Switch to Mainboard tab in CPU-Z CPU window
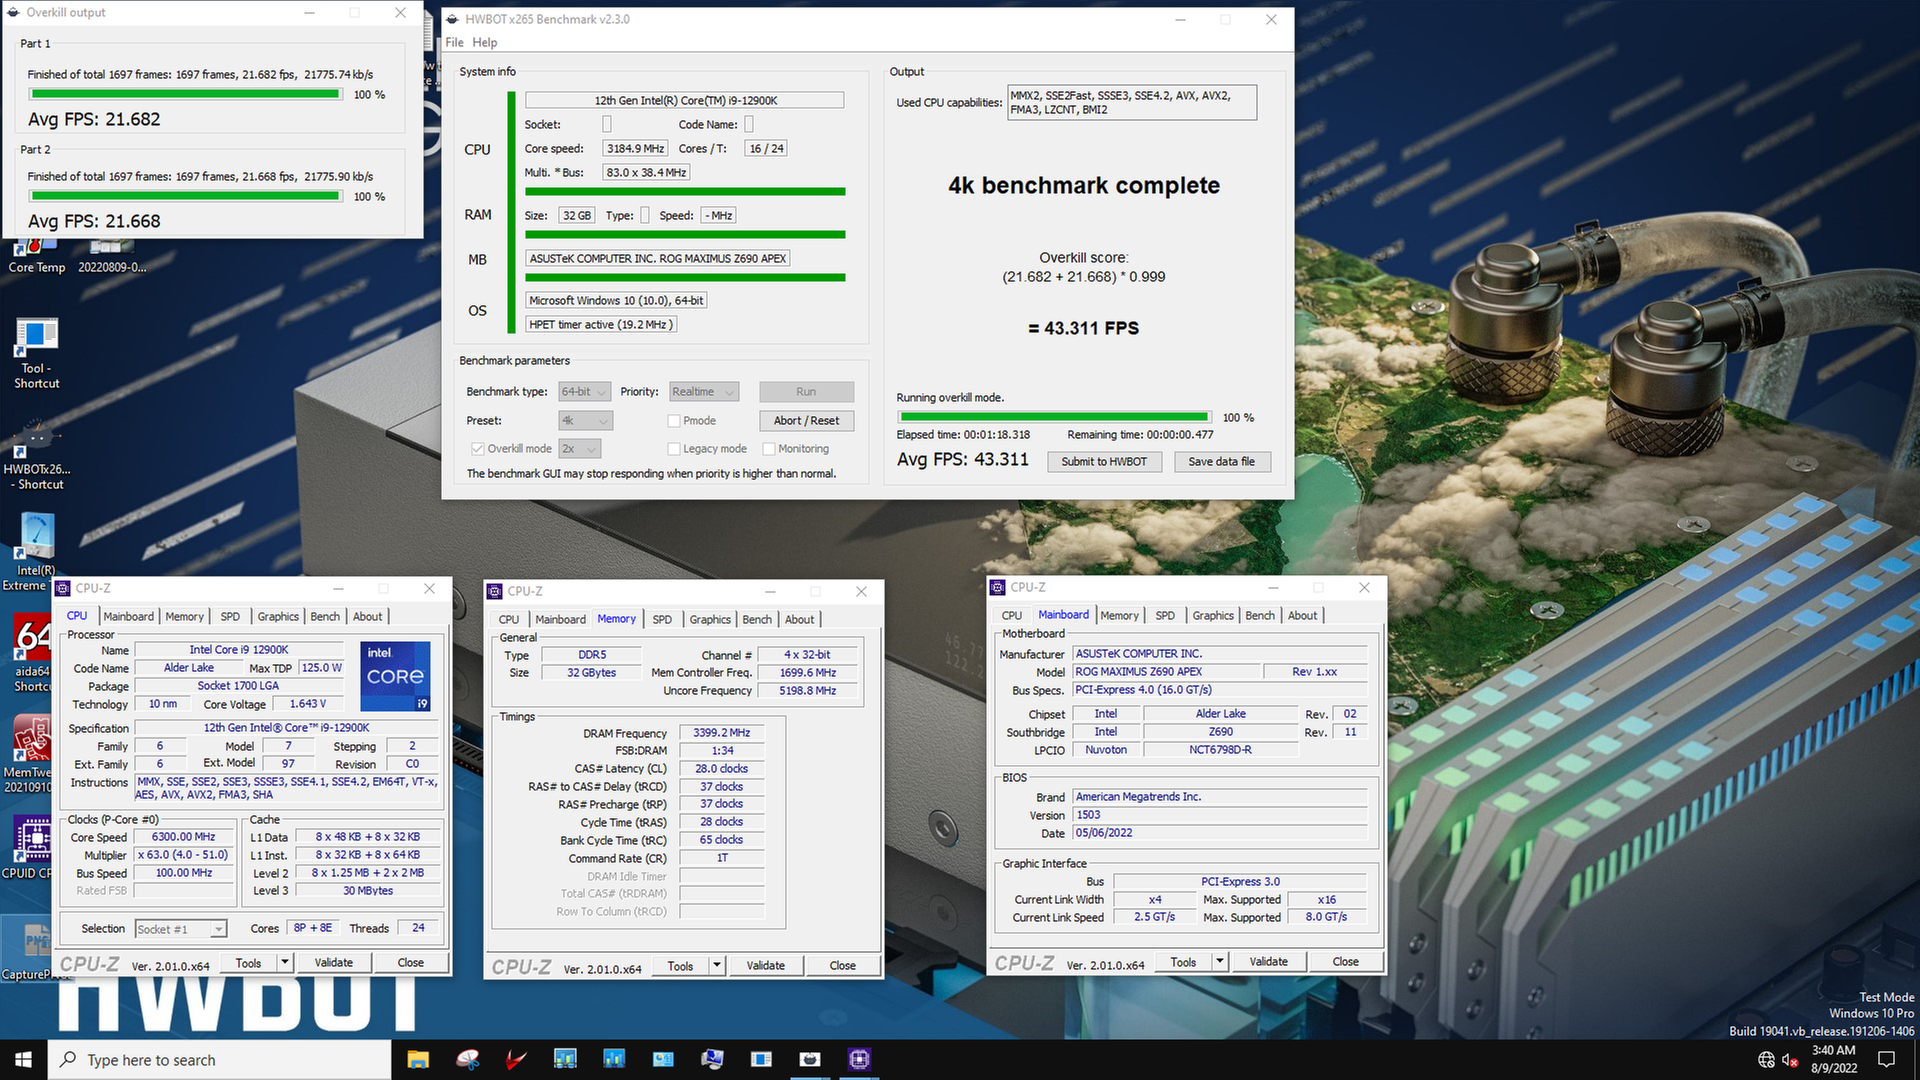This screenshot has height=1080, width=1920. (x=128, y=617)
